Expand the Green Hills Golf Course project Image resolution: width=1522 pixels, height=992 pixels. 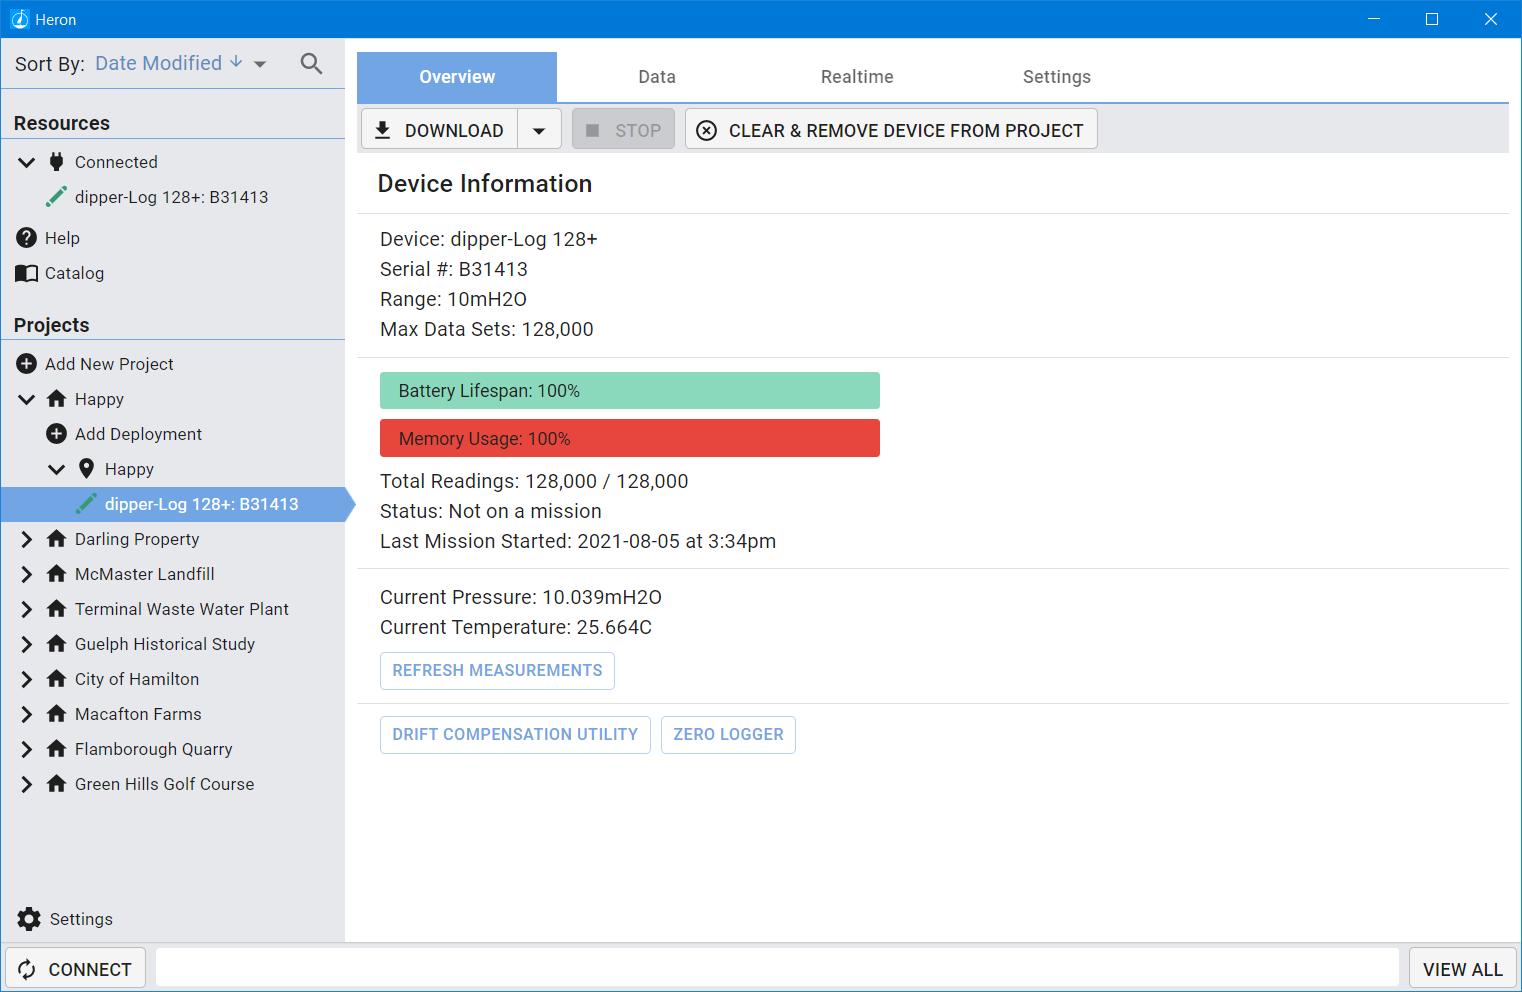(27, 784)
